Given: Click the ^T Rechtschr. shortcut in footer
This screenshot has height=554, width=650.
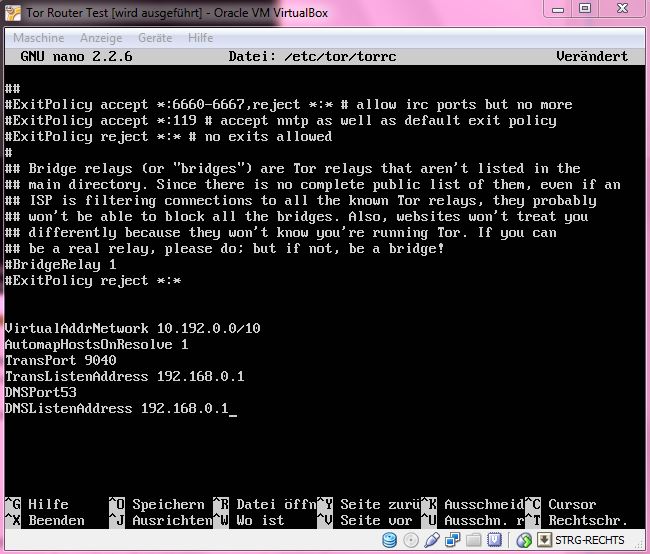Looking at the screenshot, I should pyautogui.click(x=577, y=520).
